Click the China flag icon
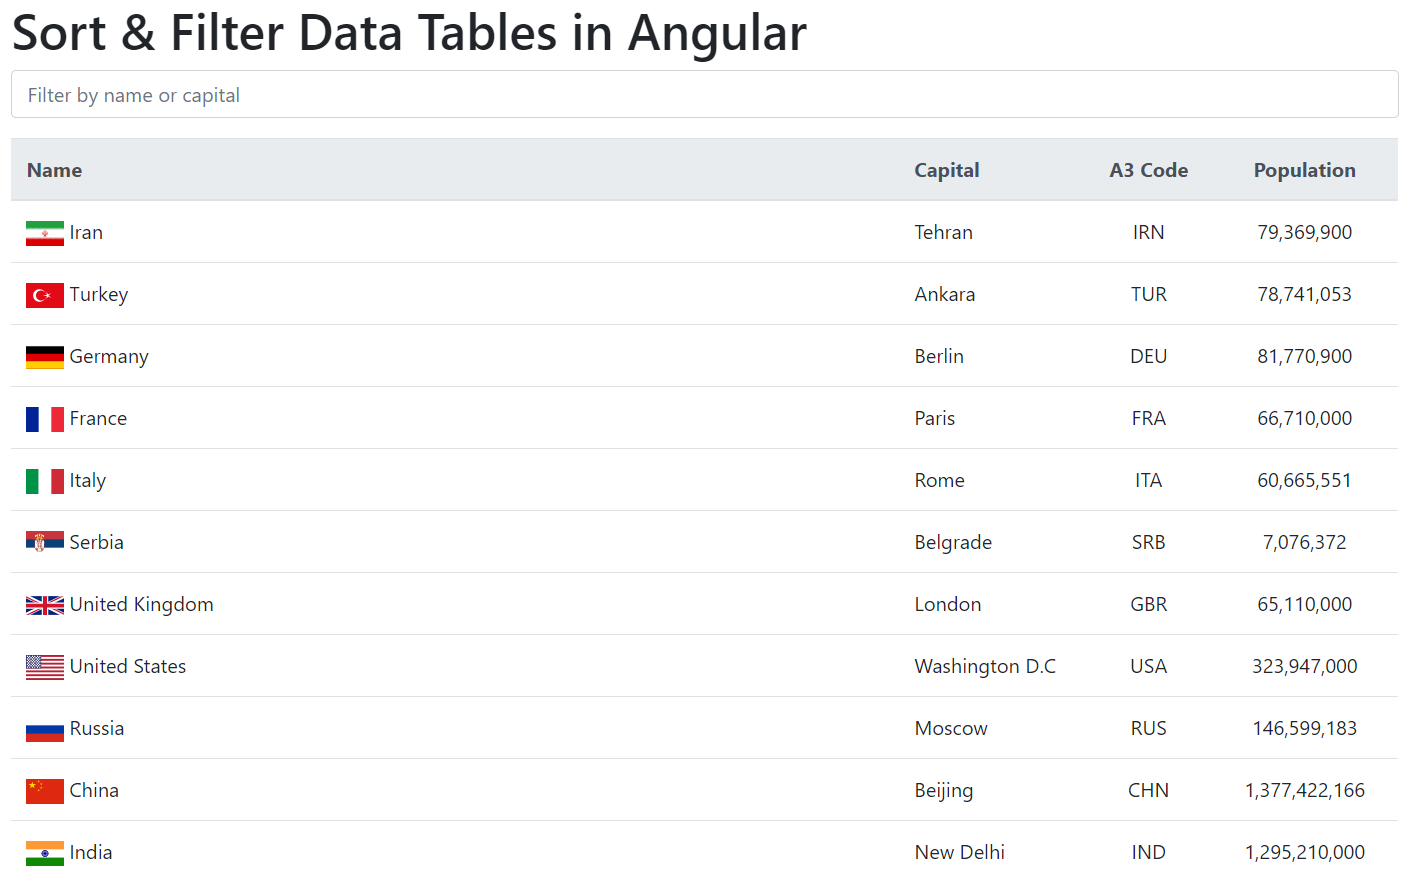Viewport: 1414px width, 883px height. coord(44,790)
